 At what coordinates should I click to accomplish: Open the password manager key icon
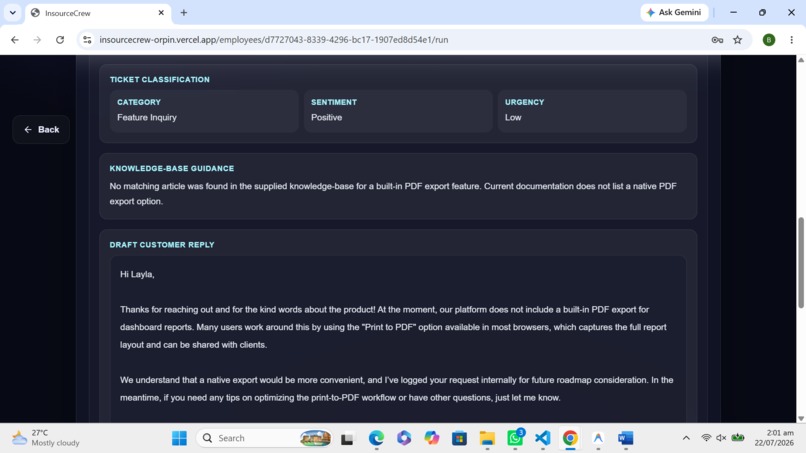(717, 40)
